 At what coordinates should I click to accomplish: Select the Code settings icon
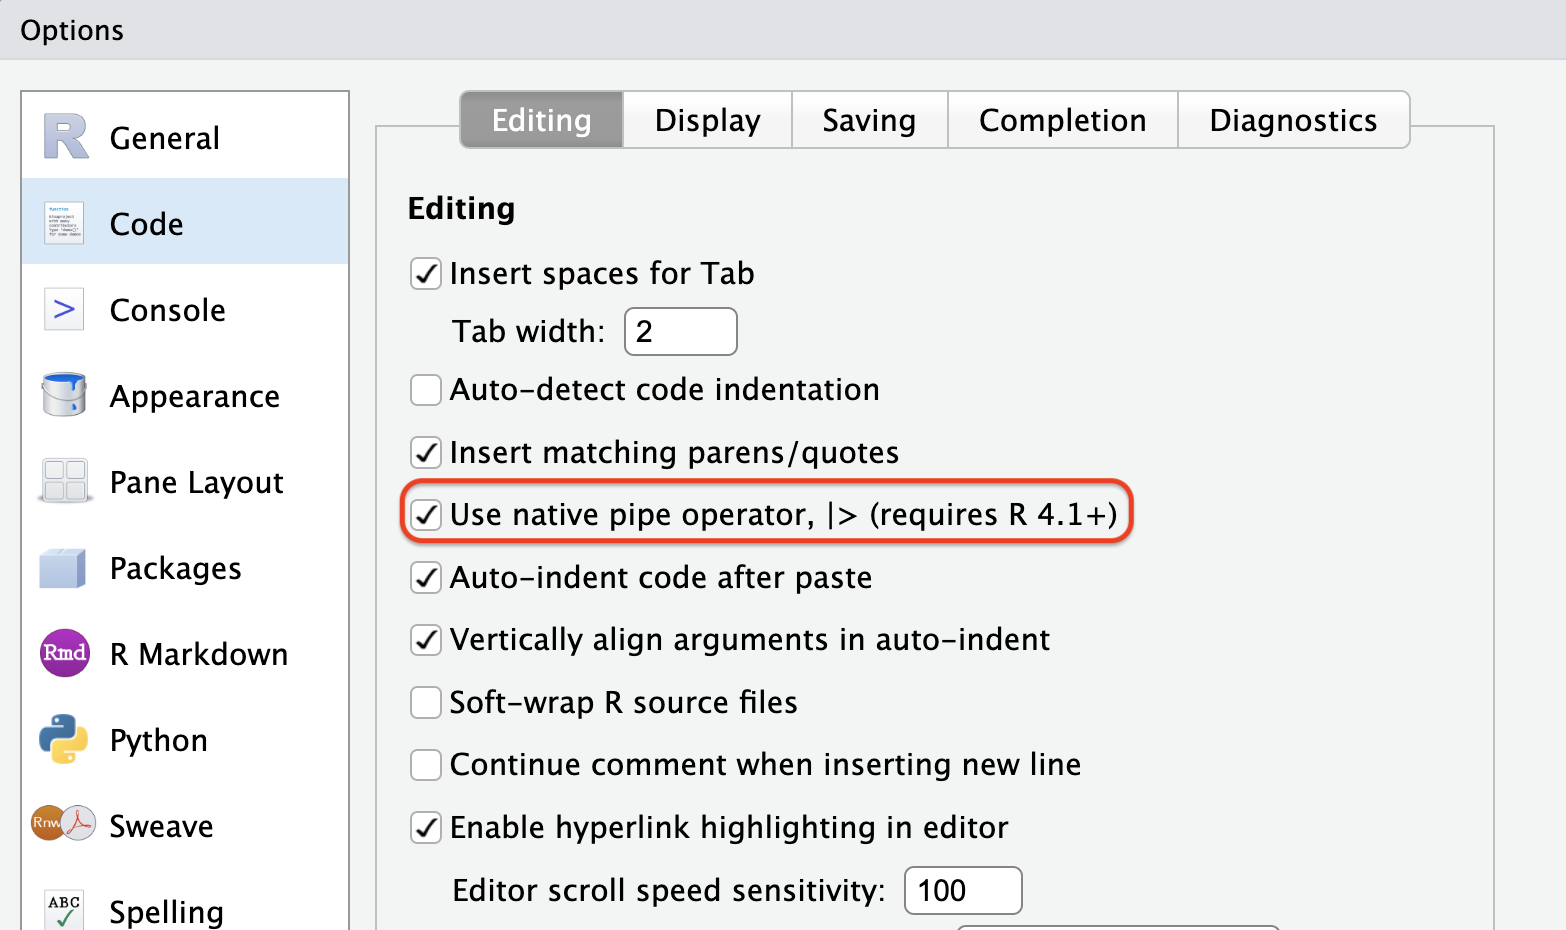(63, 222)
